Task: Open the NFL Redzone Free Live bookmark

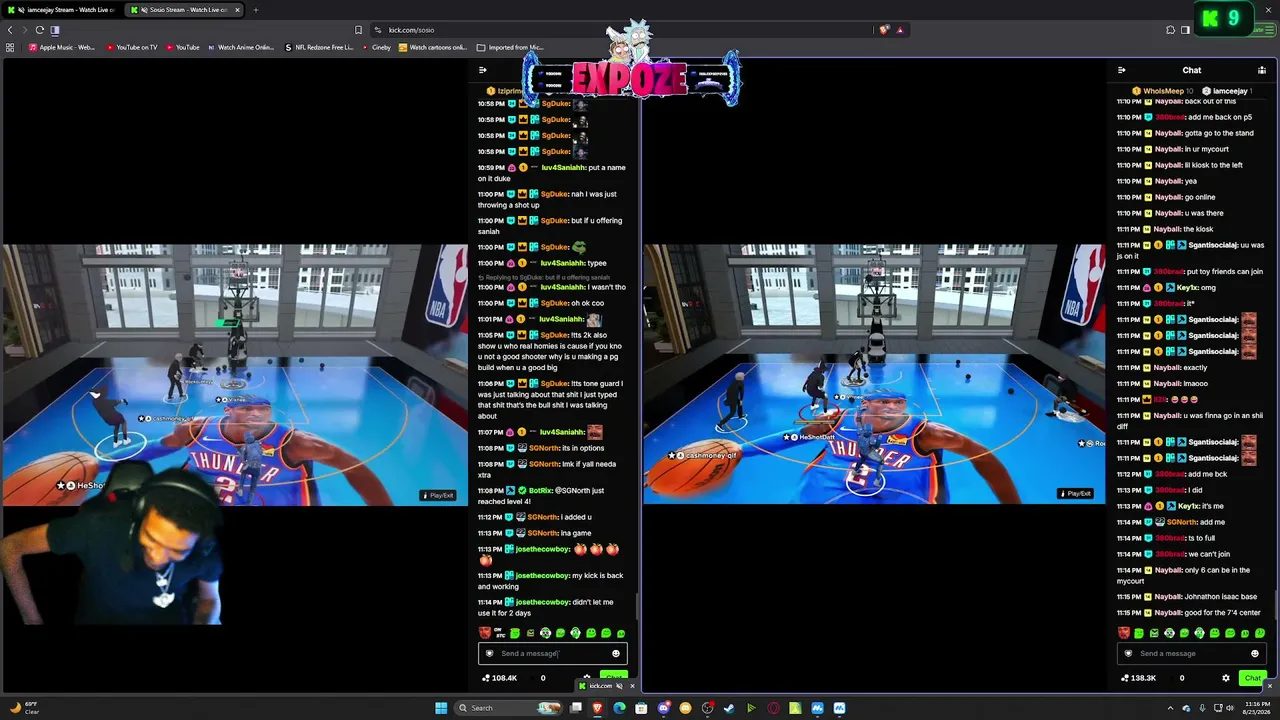Action: (x=319, y=47)
